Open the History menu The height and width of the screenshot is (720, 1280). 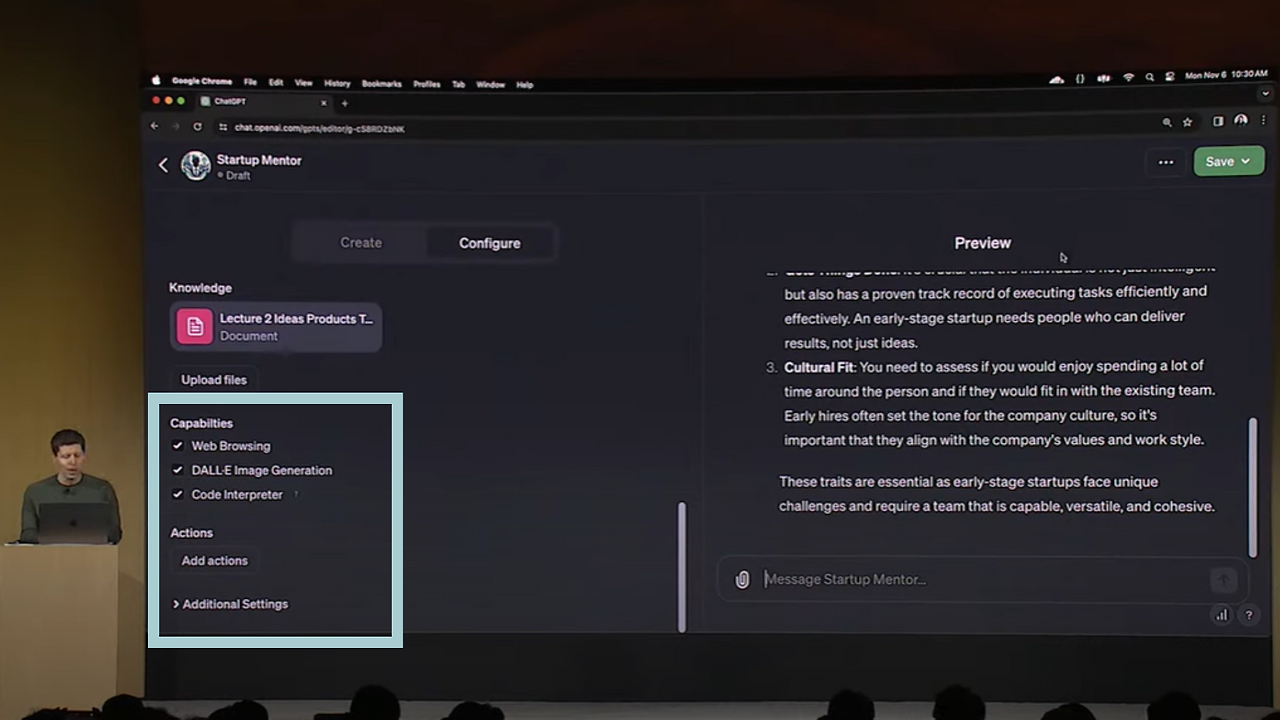337,84
